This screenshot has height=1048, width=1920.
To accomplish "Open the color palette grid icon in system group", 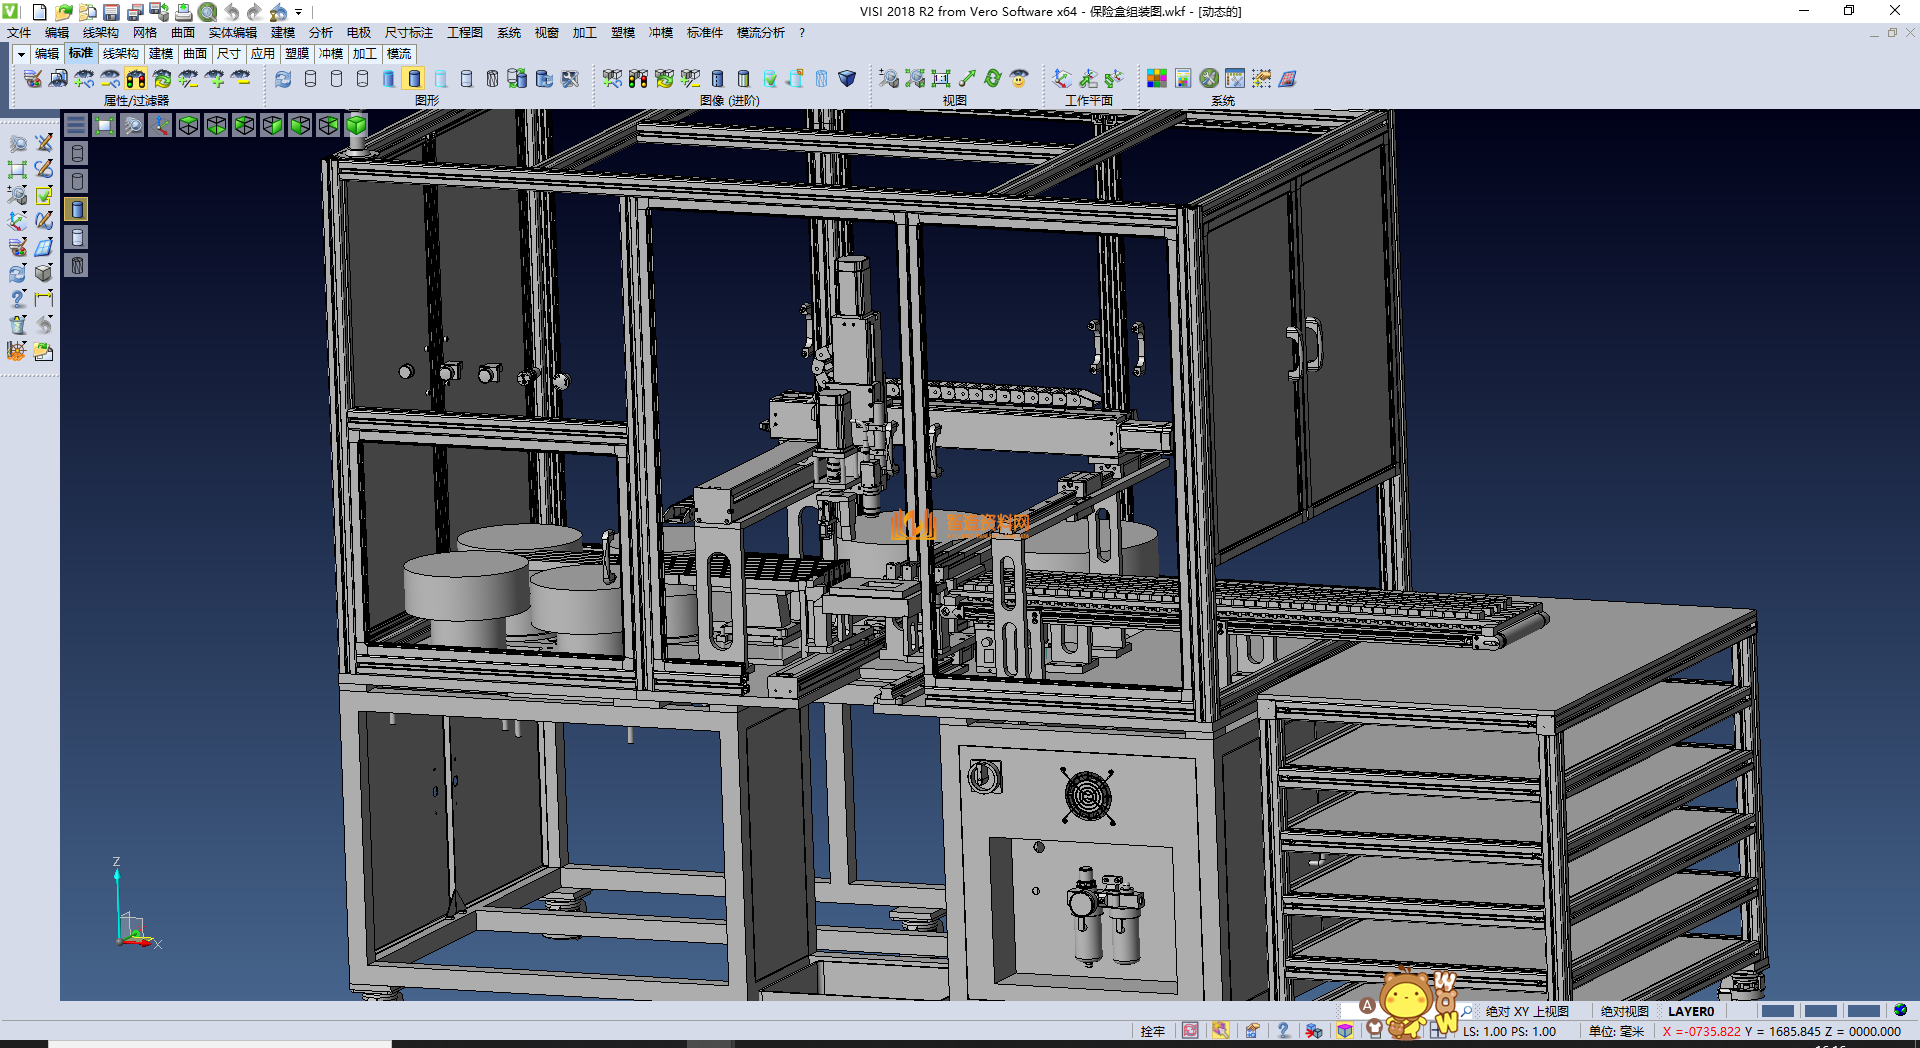I will 1157,79.
